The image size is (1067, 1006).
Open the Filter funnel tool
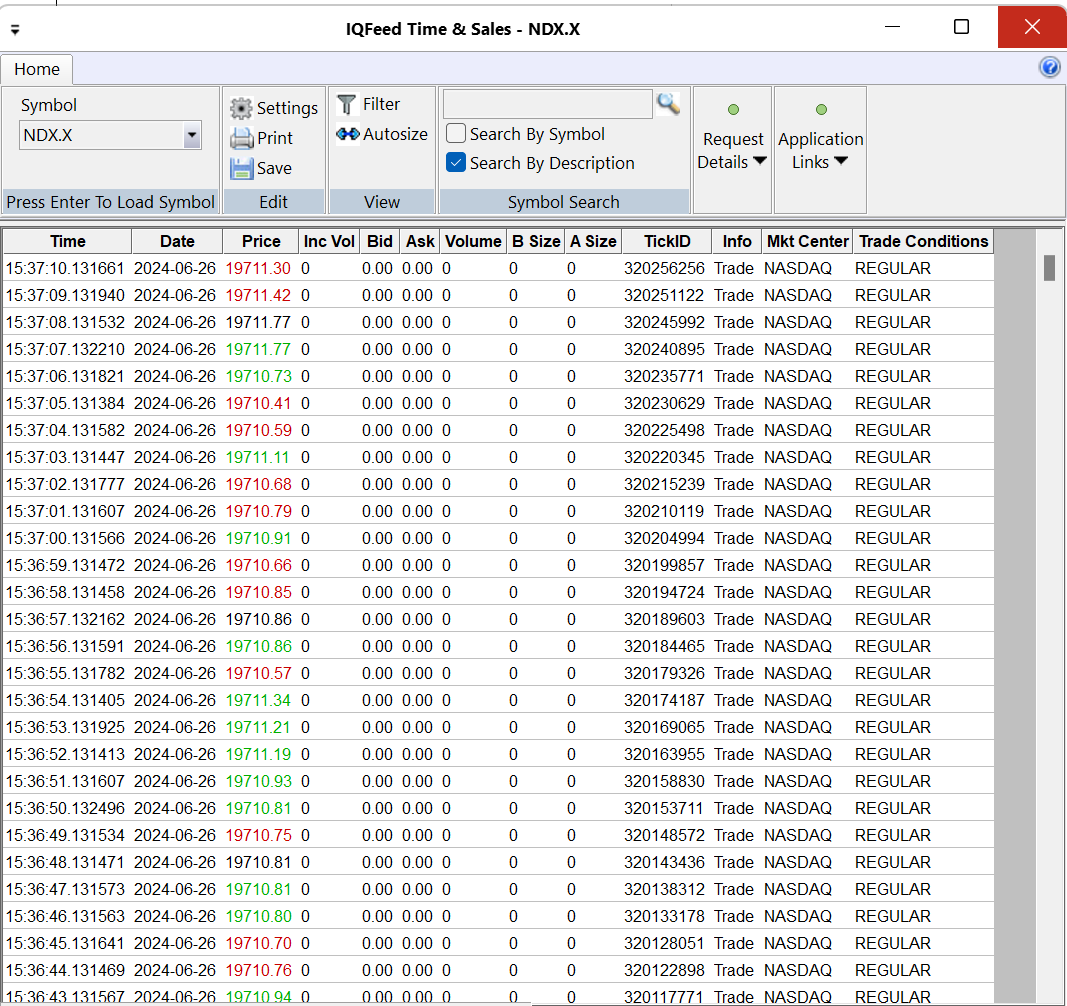point(347,104)
